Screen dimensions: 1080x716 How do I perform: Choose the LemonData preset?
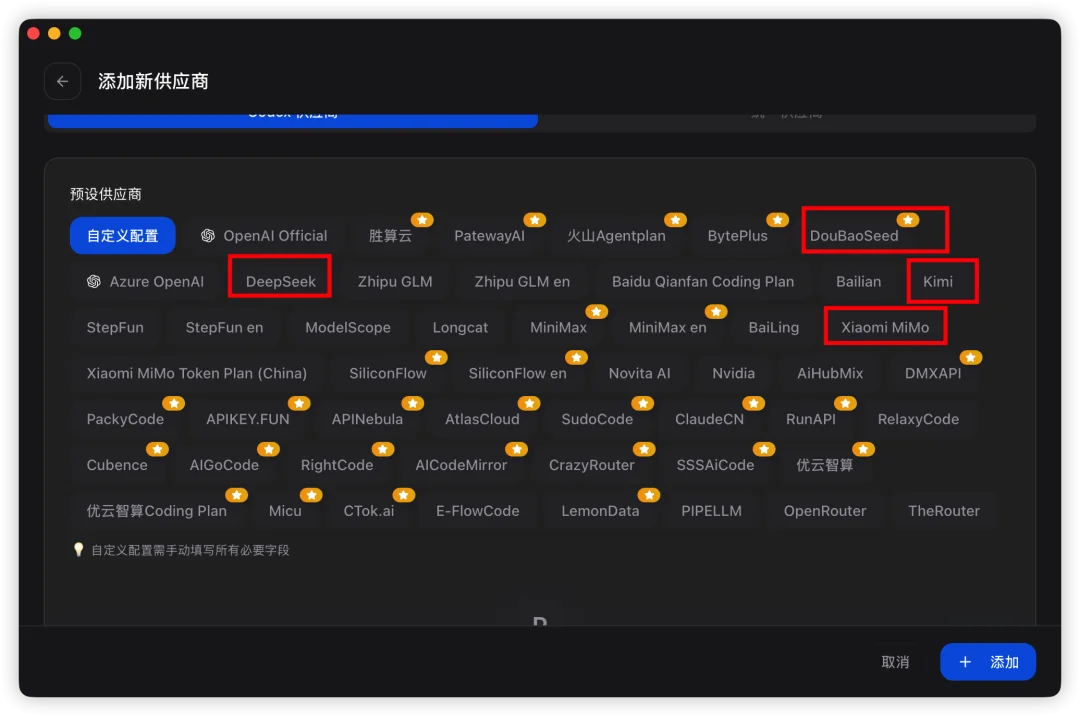tap(601, 511)
